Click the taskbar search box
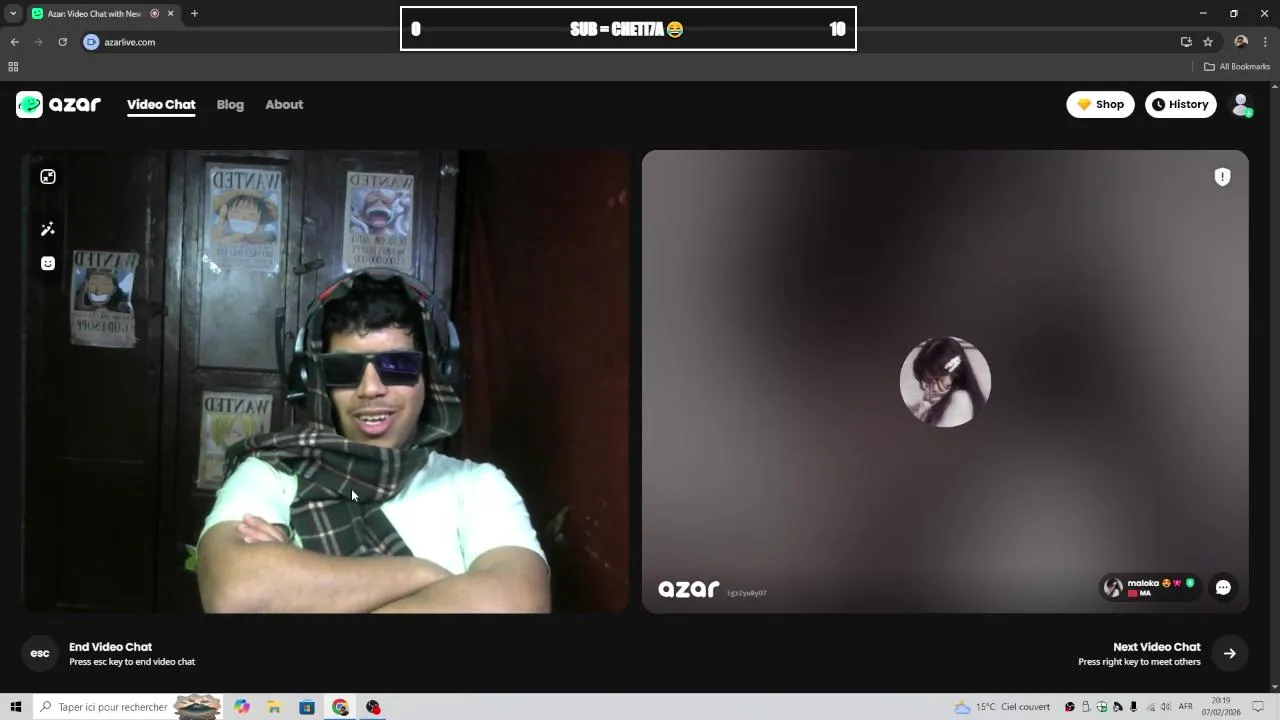Screen dimensions: 1280x720 click(127, 707)
